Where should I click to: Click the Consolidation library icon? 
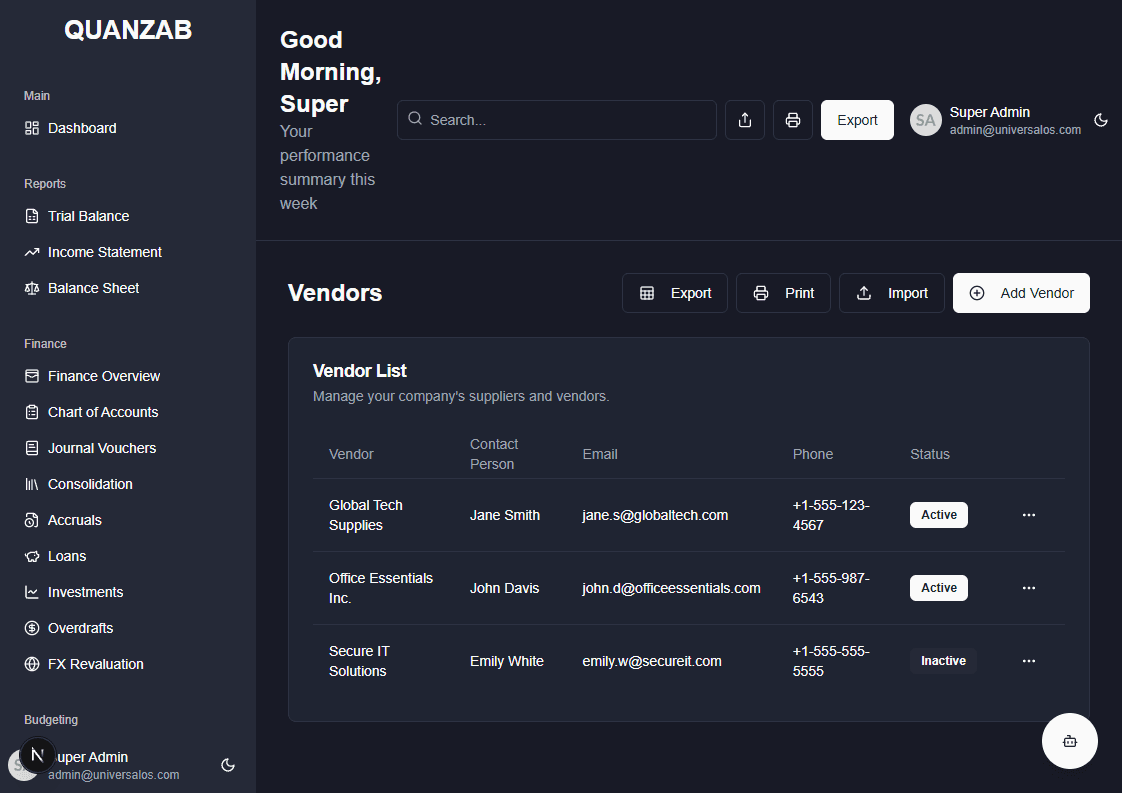(31, 484)
